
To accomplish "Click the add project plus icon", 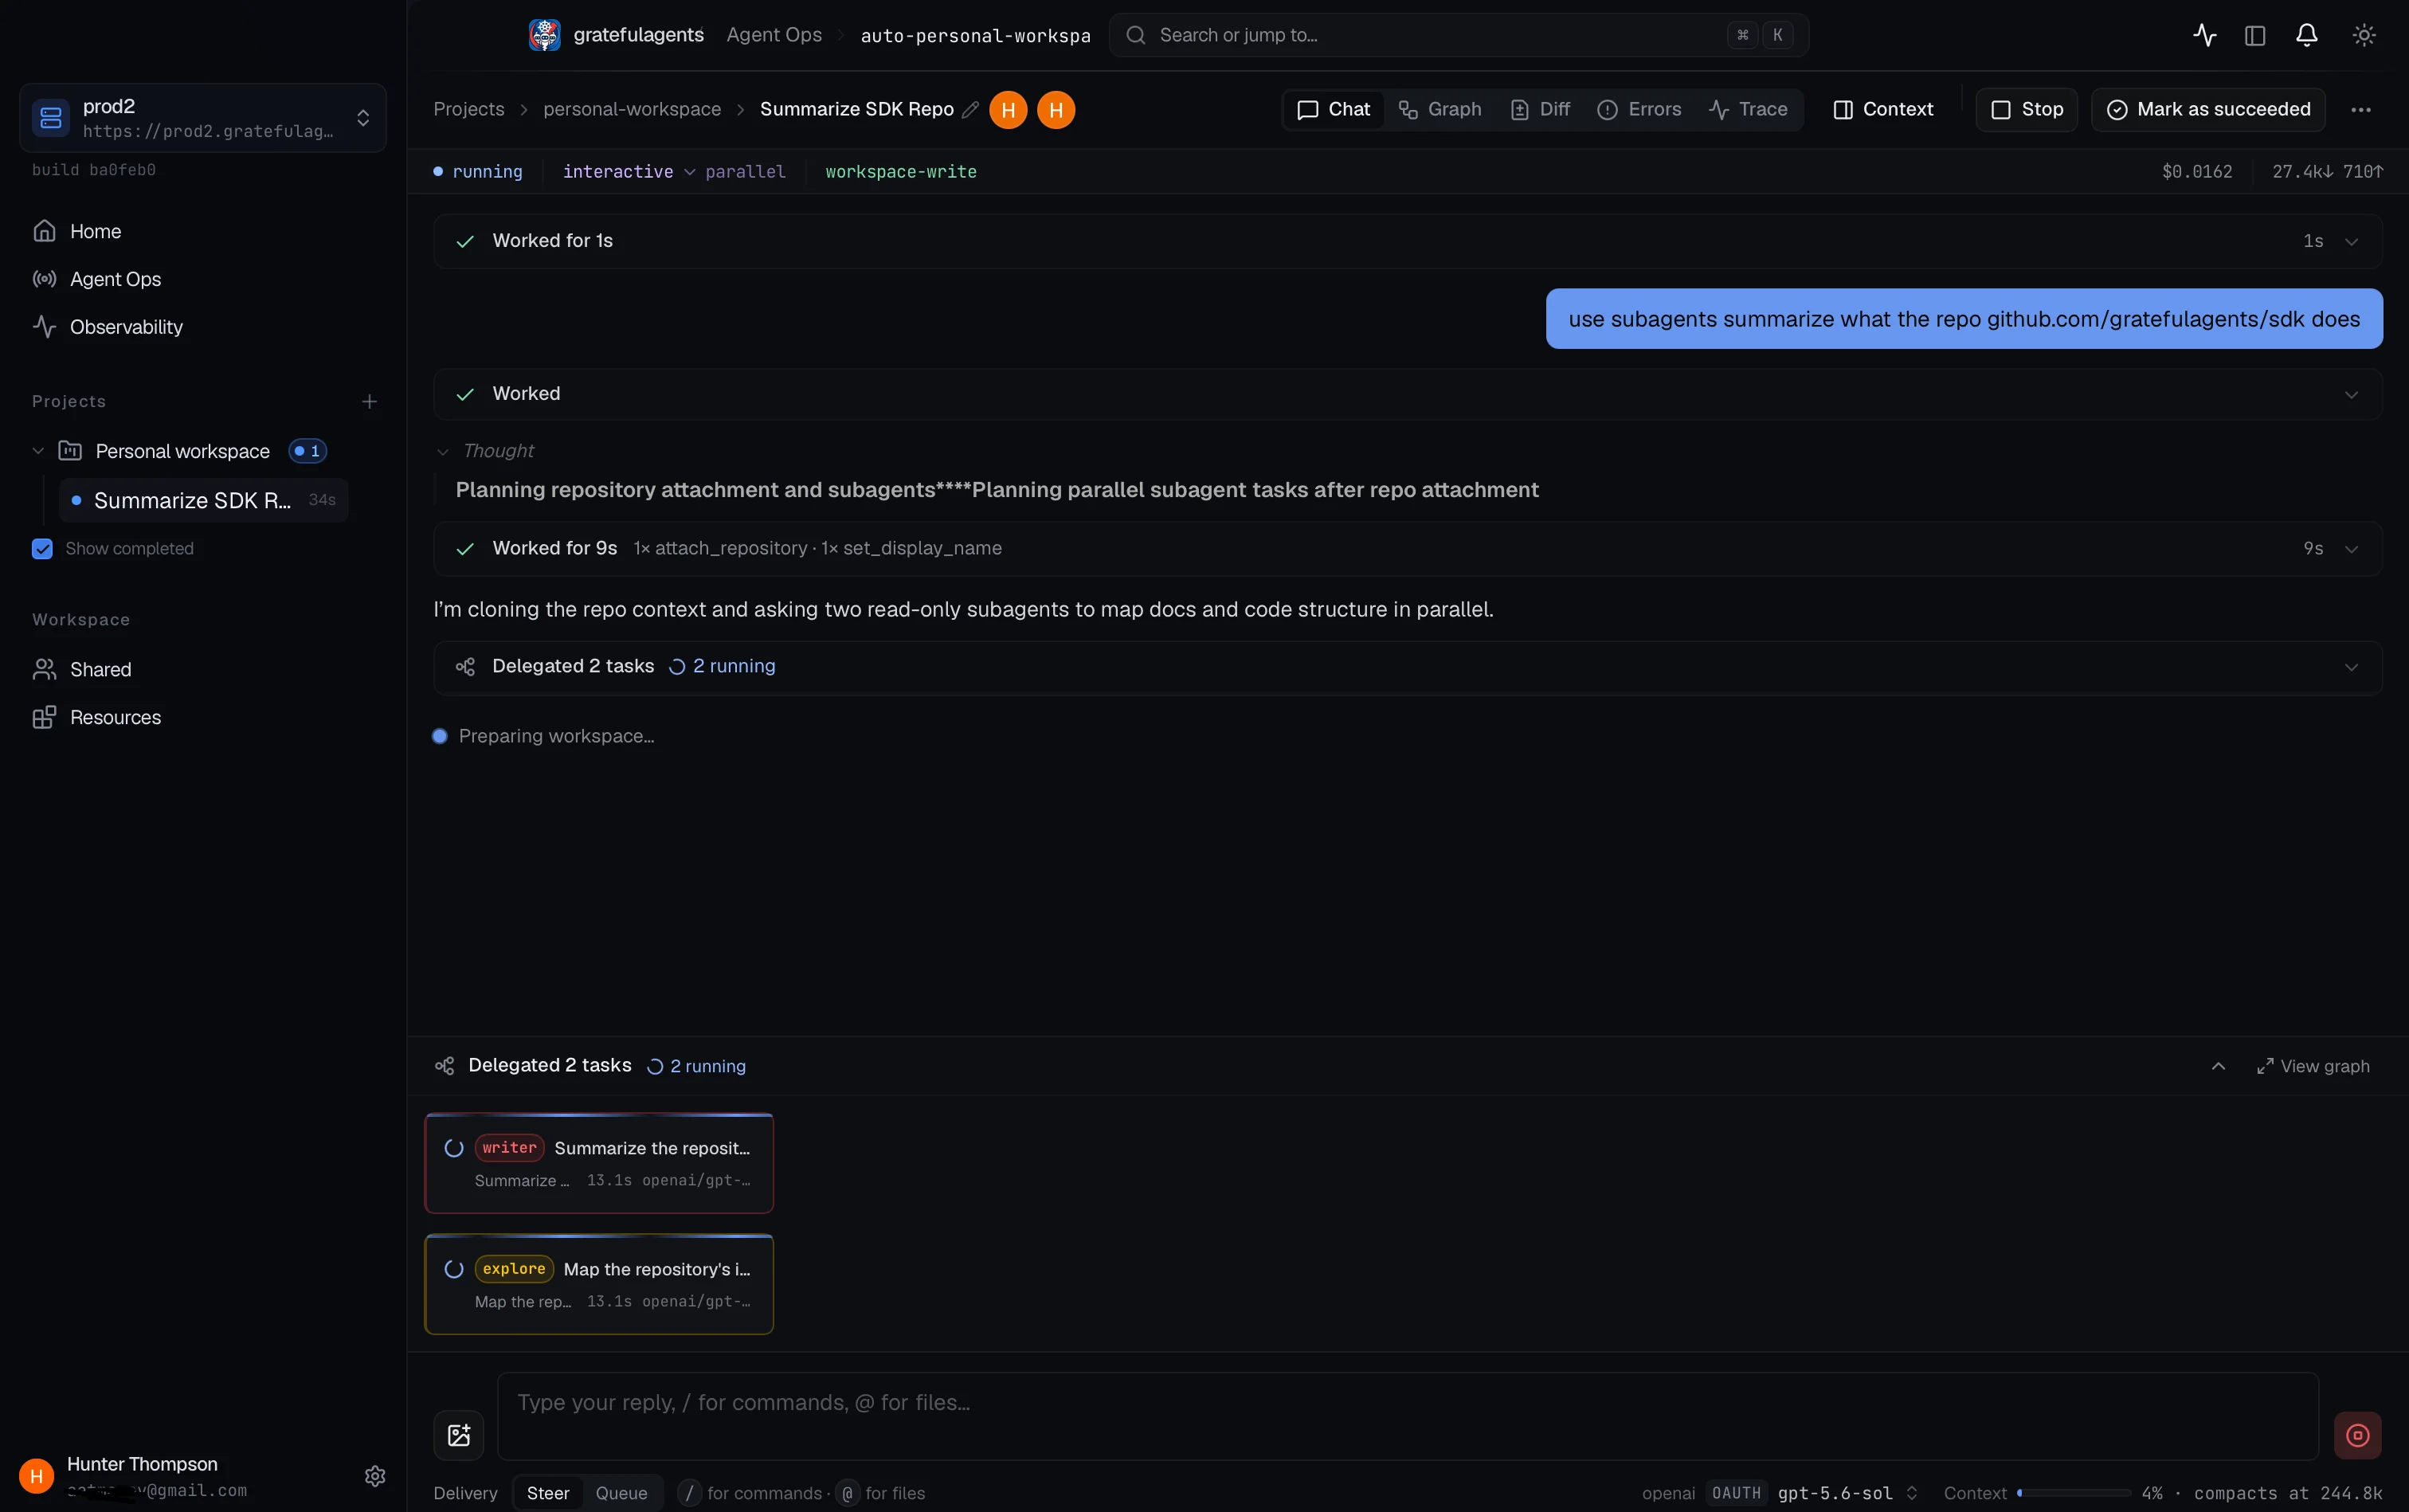I will pyautogui.click(x=369, y=401).
